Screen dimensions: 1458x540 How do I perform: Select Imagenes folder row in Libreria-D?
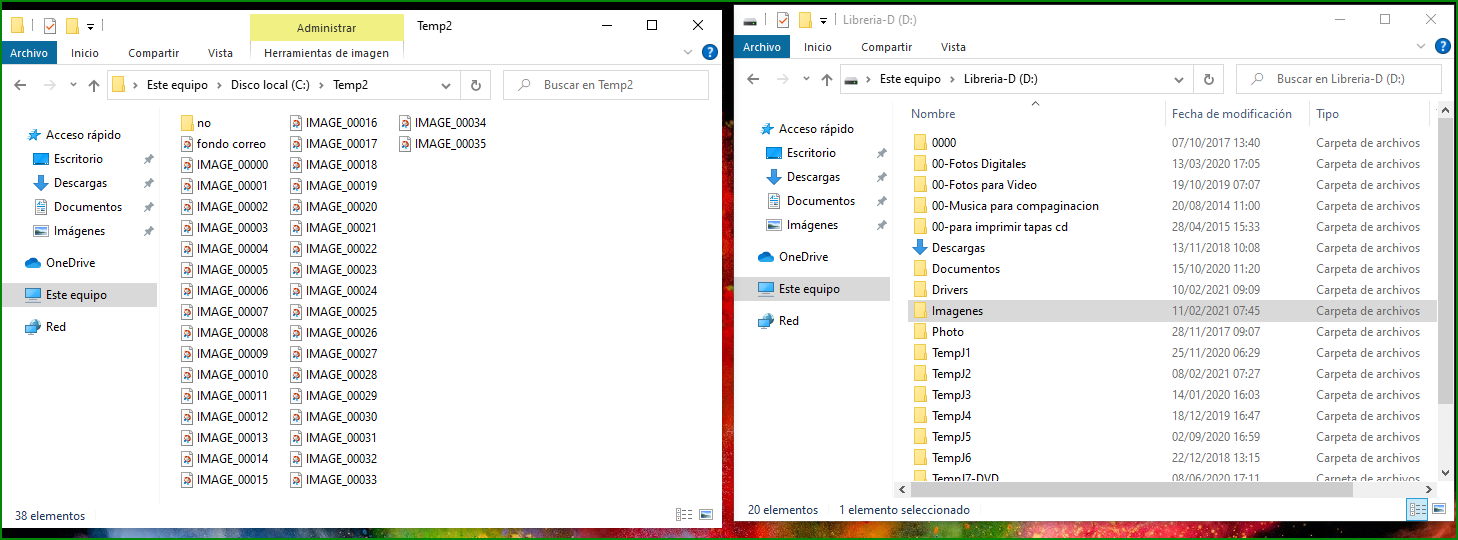tap(1172, 311)
